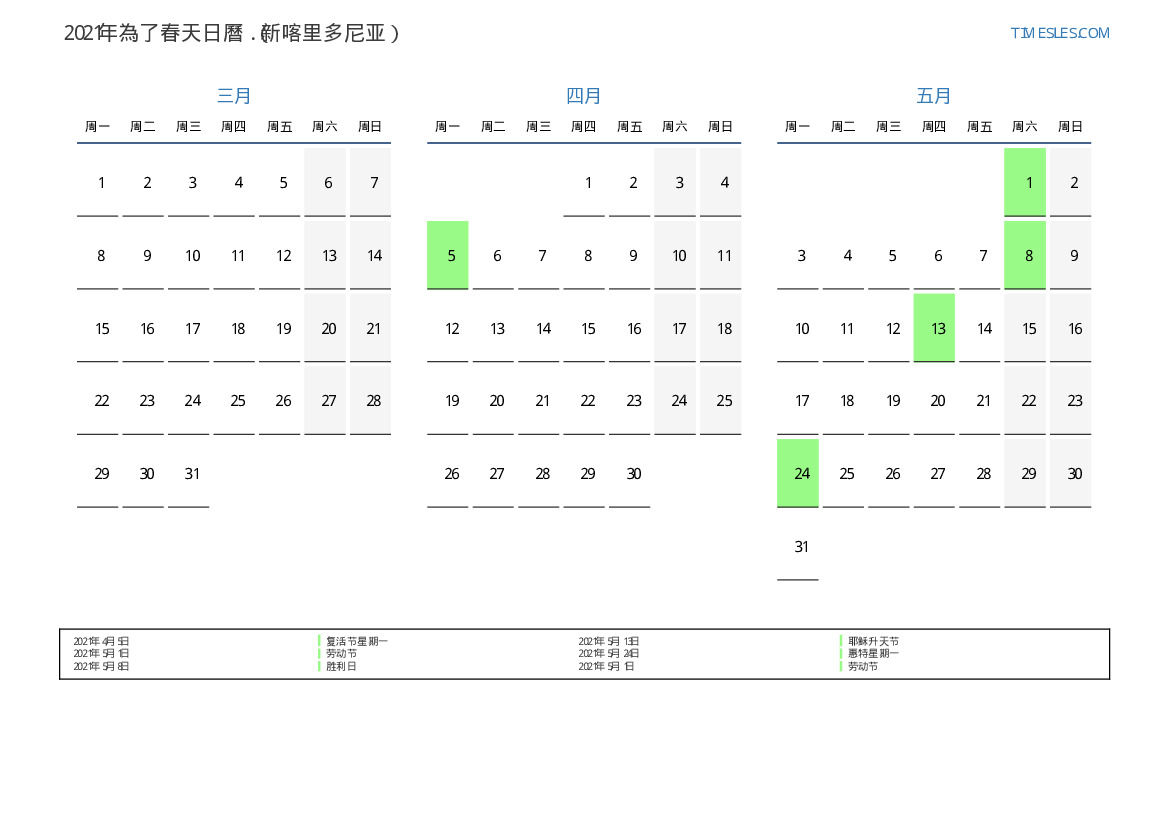Click the 耶稣升天节 legend entry
Image resolution: width=1169 pixels, height=827 pixels.
(x=873, y=641)
